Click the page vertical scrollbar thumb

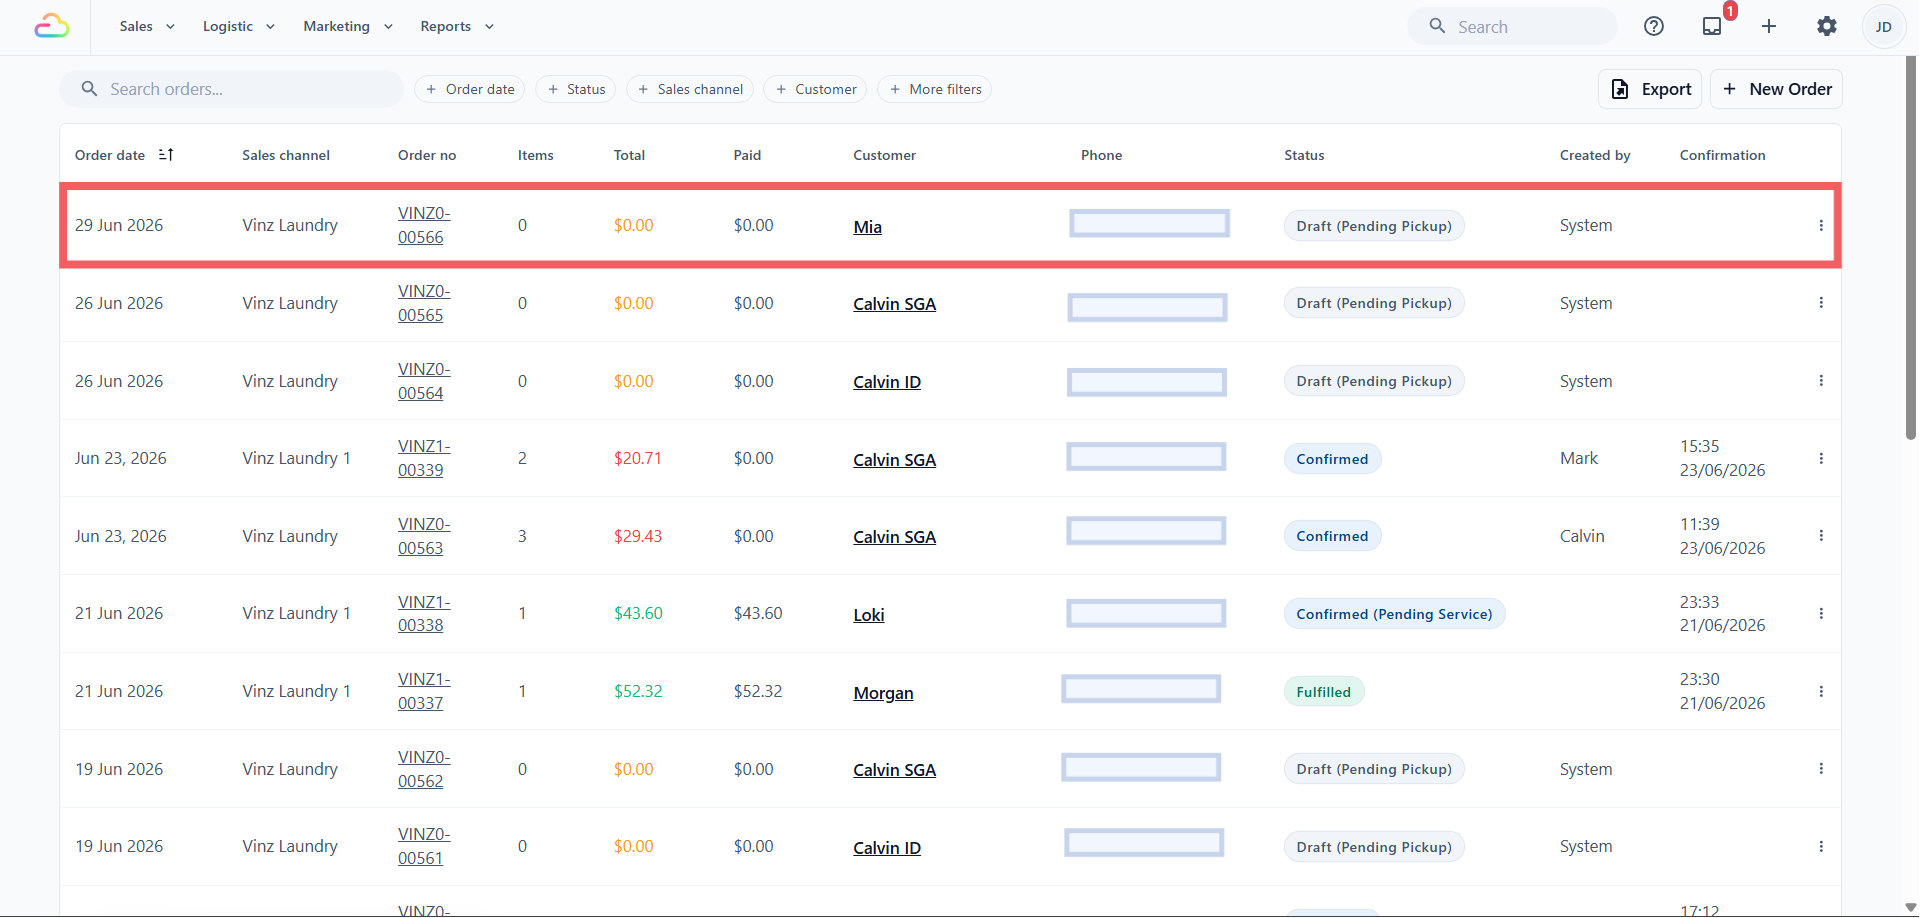[1911, 248]
